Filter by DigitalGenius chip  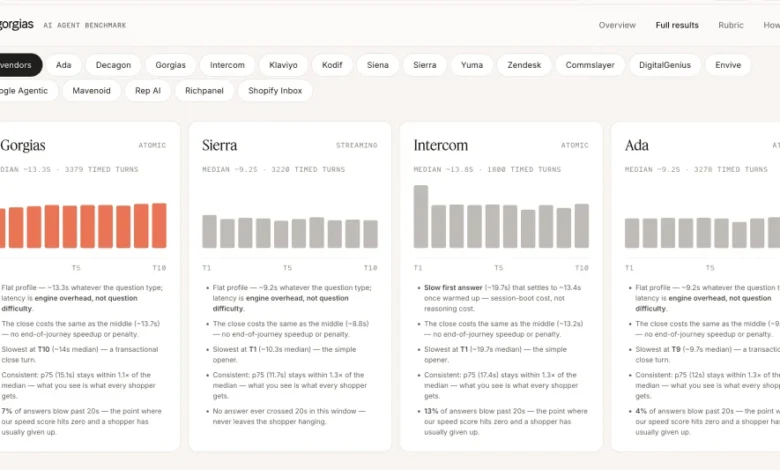click(x=665, y=65)
